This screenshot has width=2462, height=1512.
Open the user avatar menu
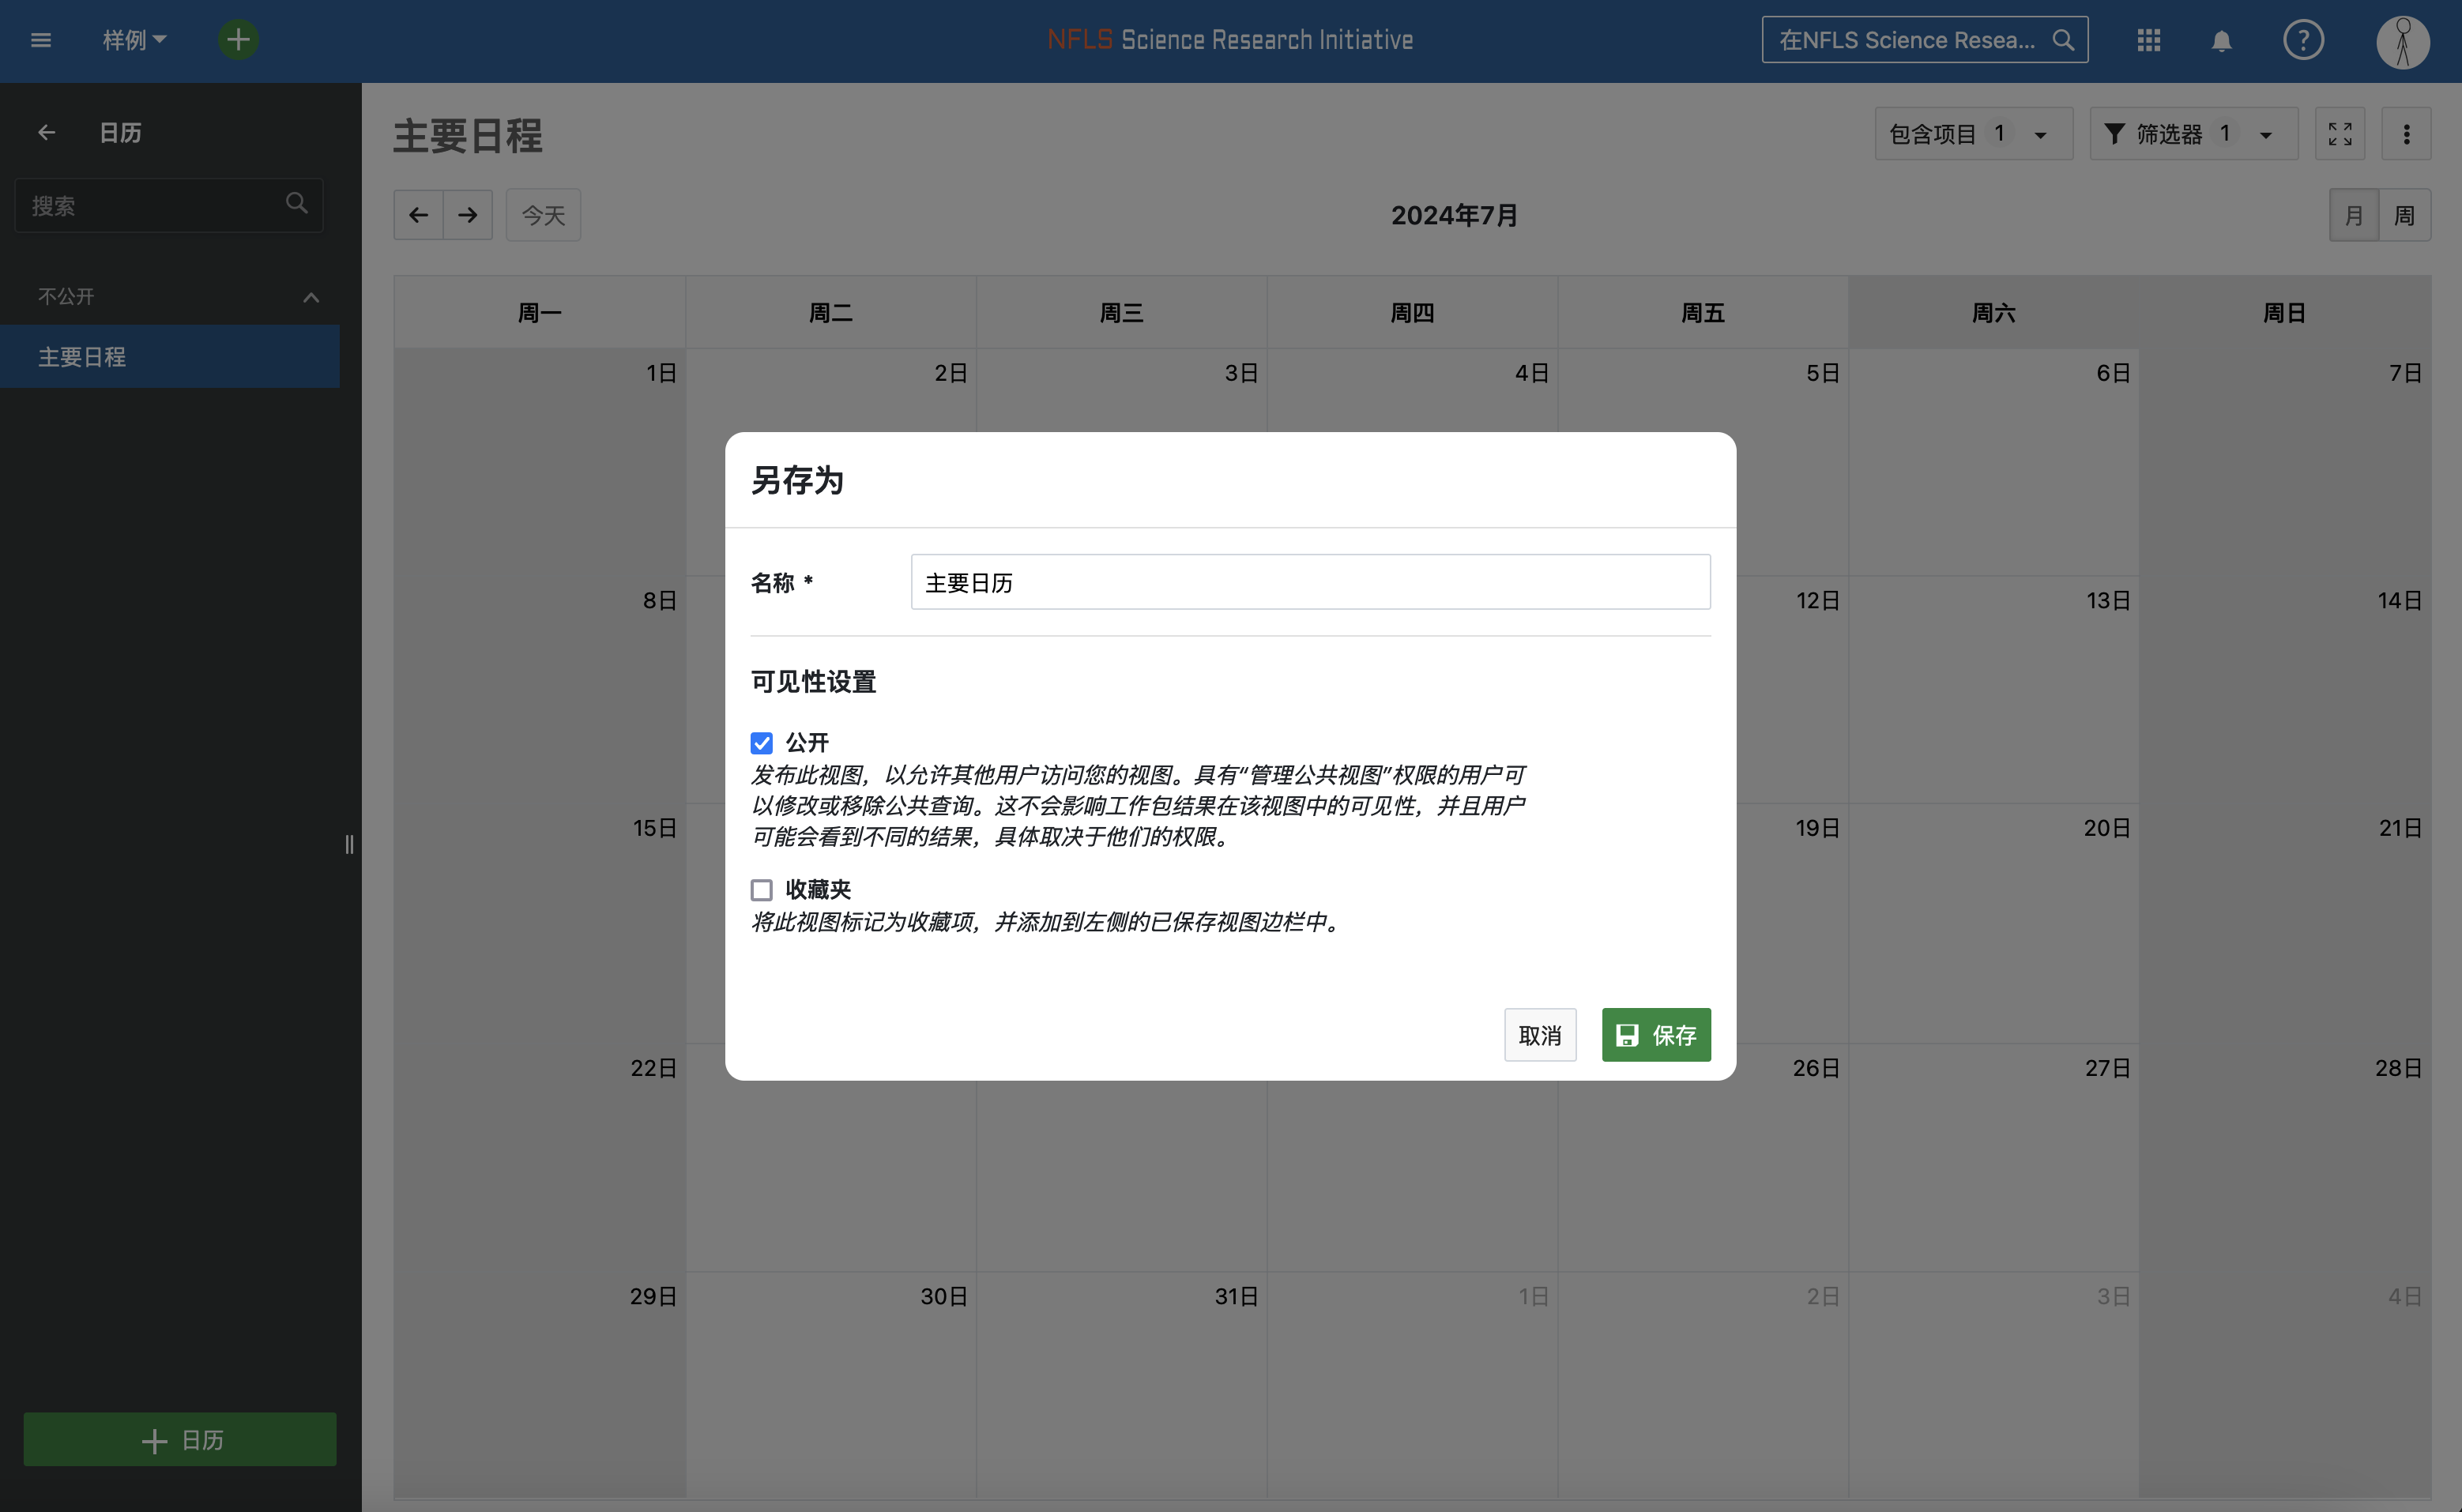(x=2402, y=42)
